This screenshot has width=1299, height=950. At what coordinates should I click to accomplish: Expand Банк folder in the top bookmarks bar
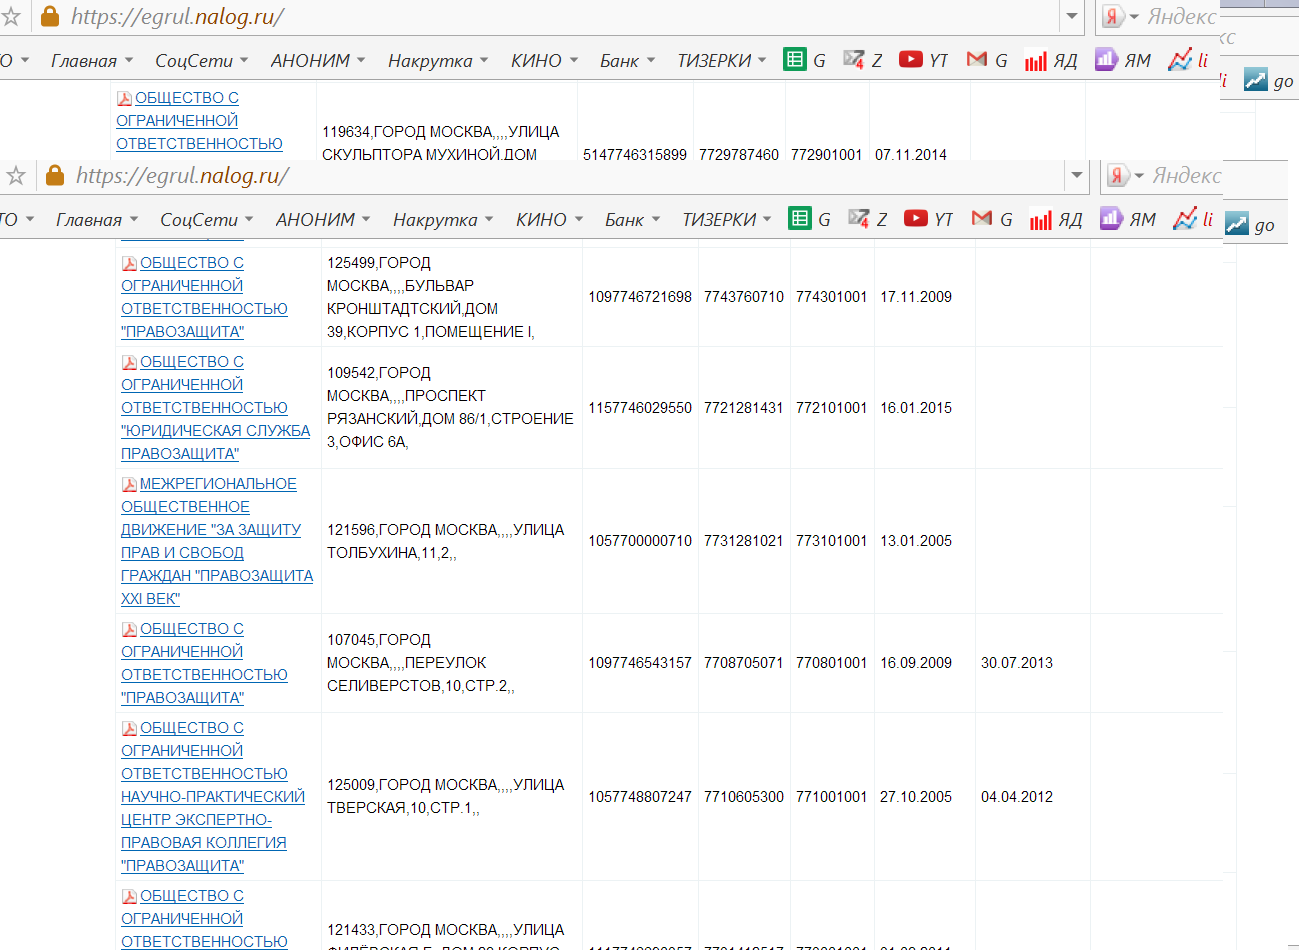point(627,60)
